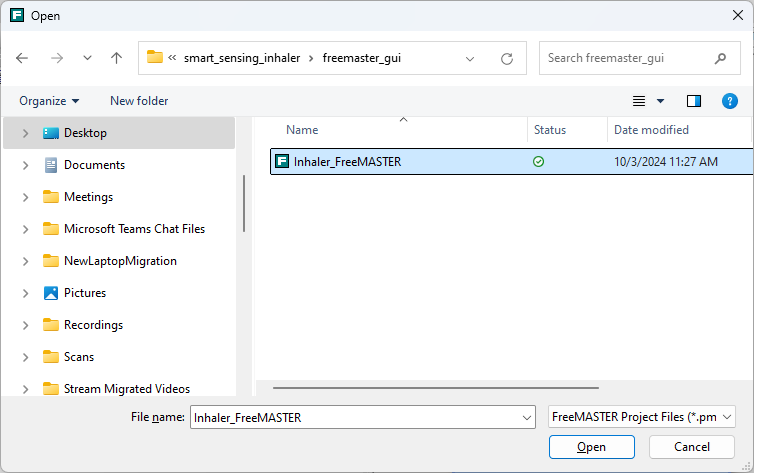This screenshot has width=774, height=473.
Task: Open the recent locations chevron
Action: (87, 58)
